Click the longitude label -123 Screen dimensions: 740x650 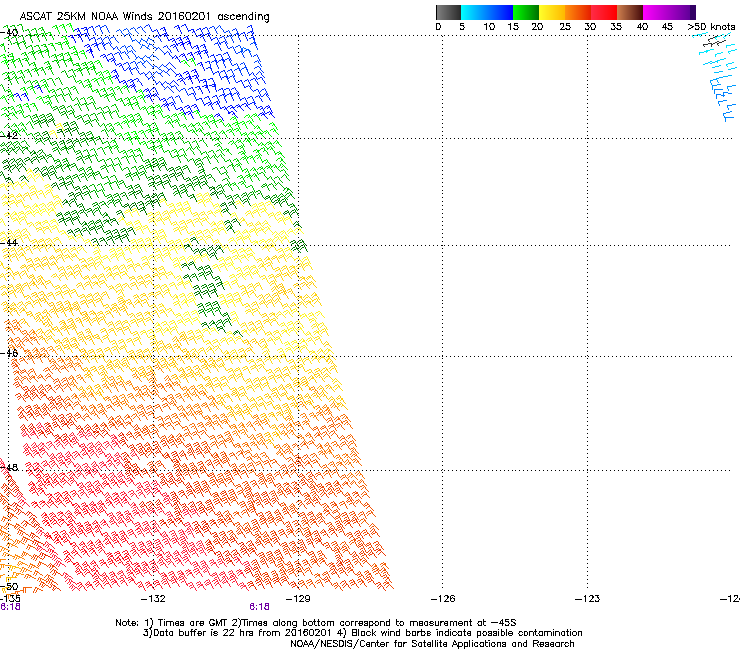click(588, 599)
